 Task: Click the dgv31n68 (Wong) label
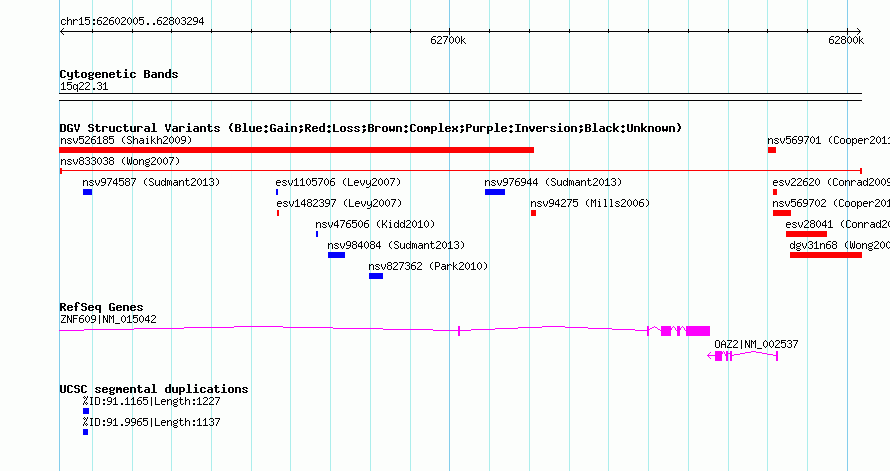click(839, 245)
